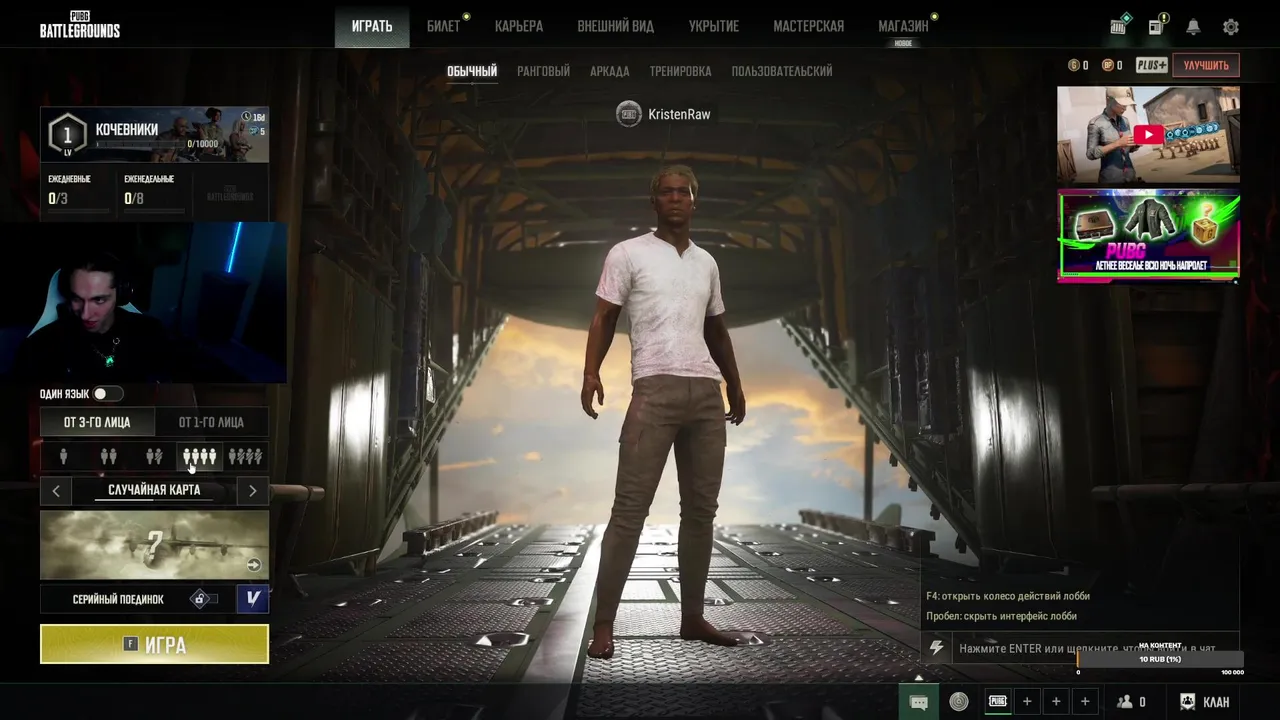The height and width of the screenshot is (720, 1280).
Task: Open the БИЛЕТ tab
Action: click(443, 26)
